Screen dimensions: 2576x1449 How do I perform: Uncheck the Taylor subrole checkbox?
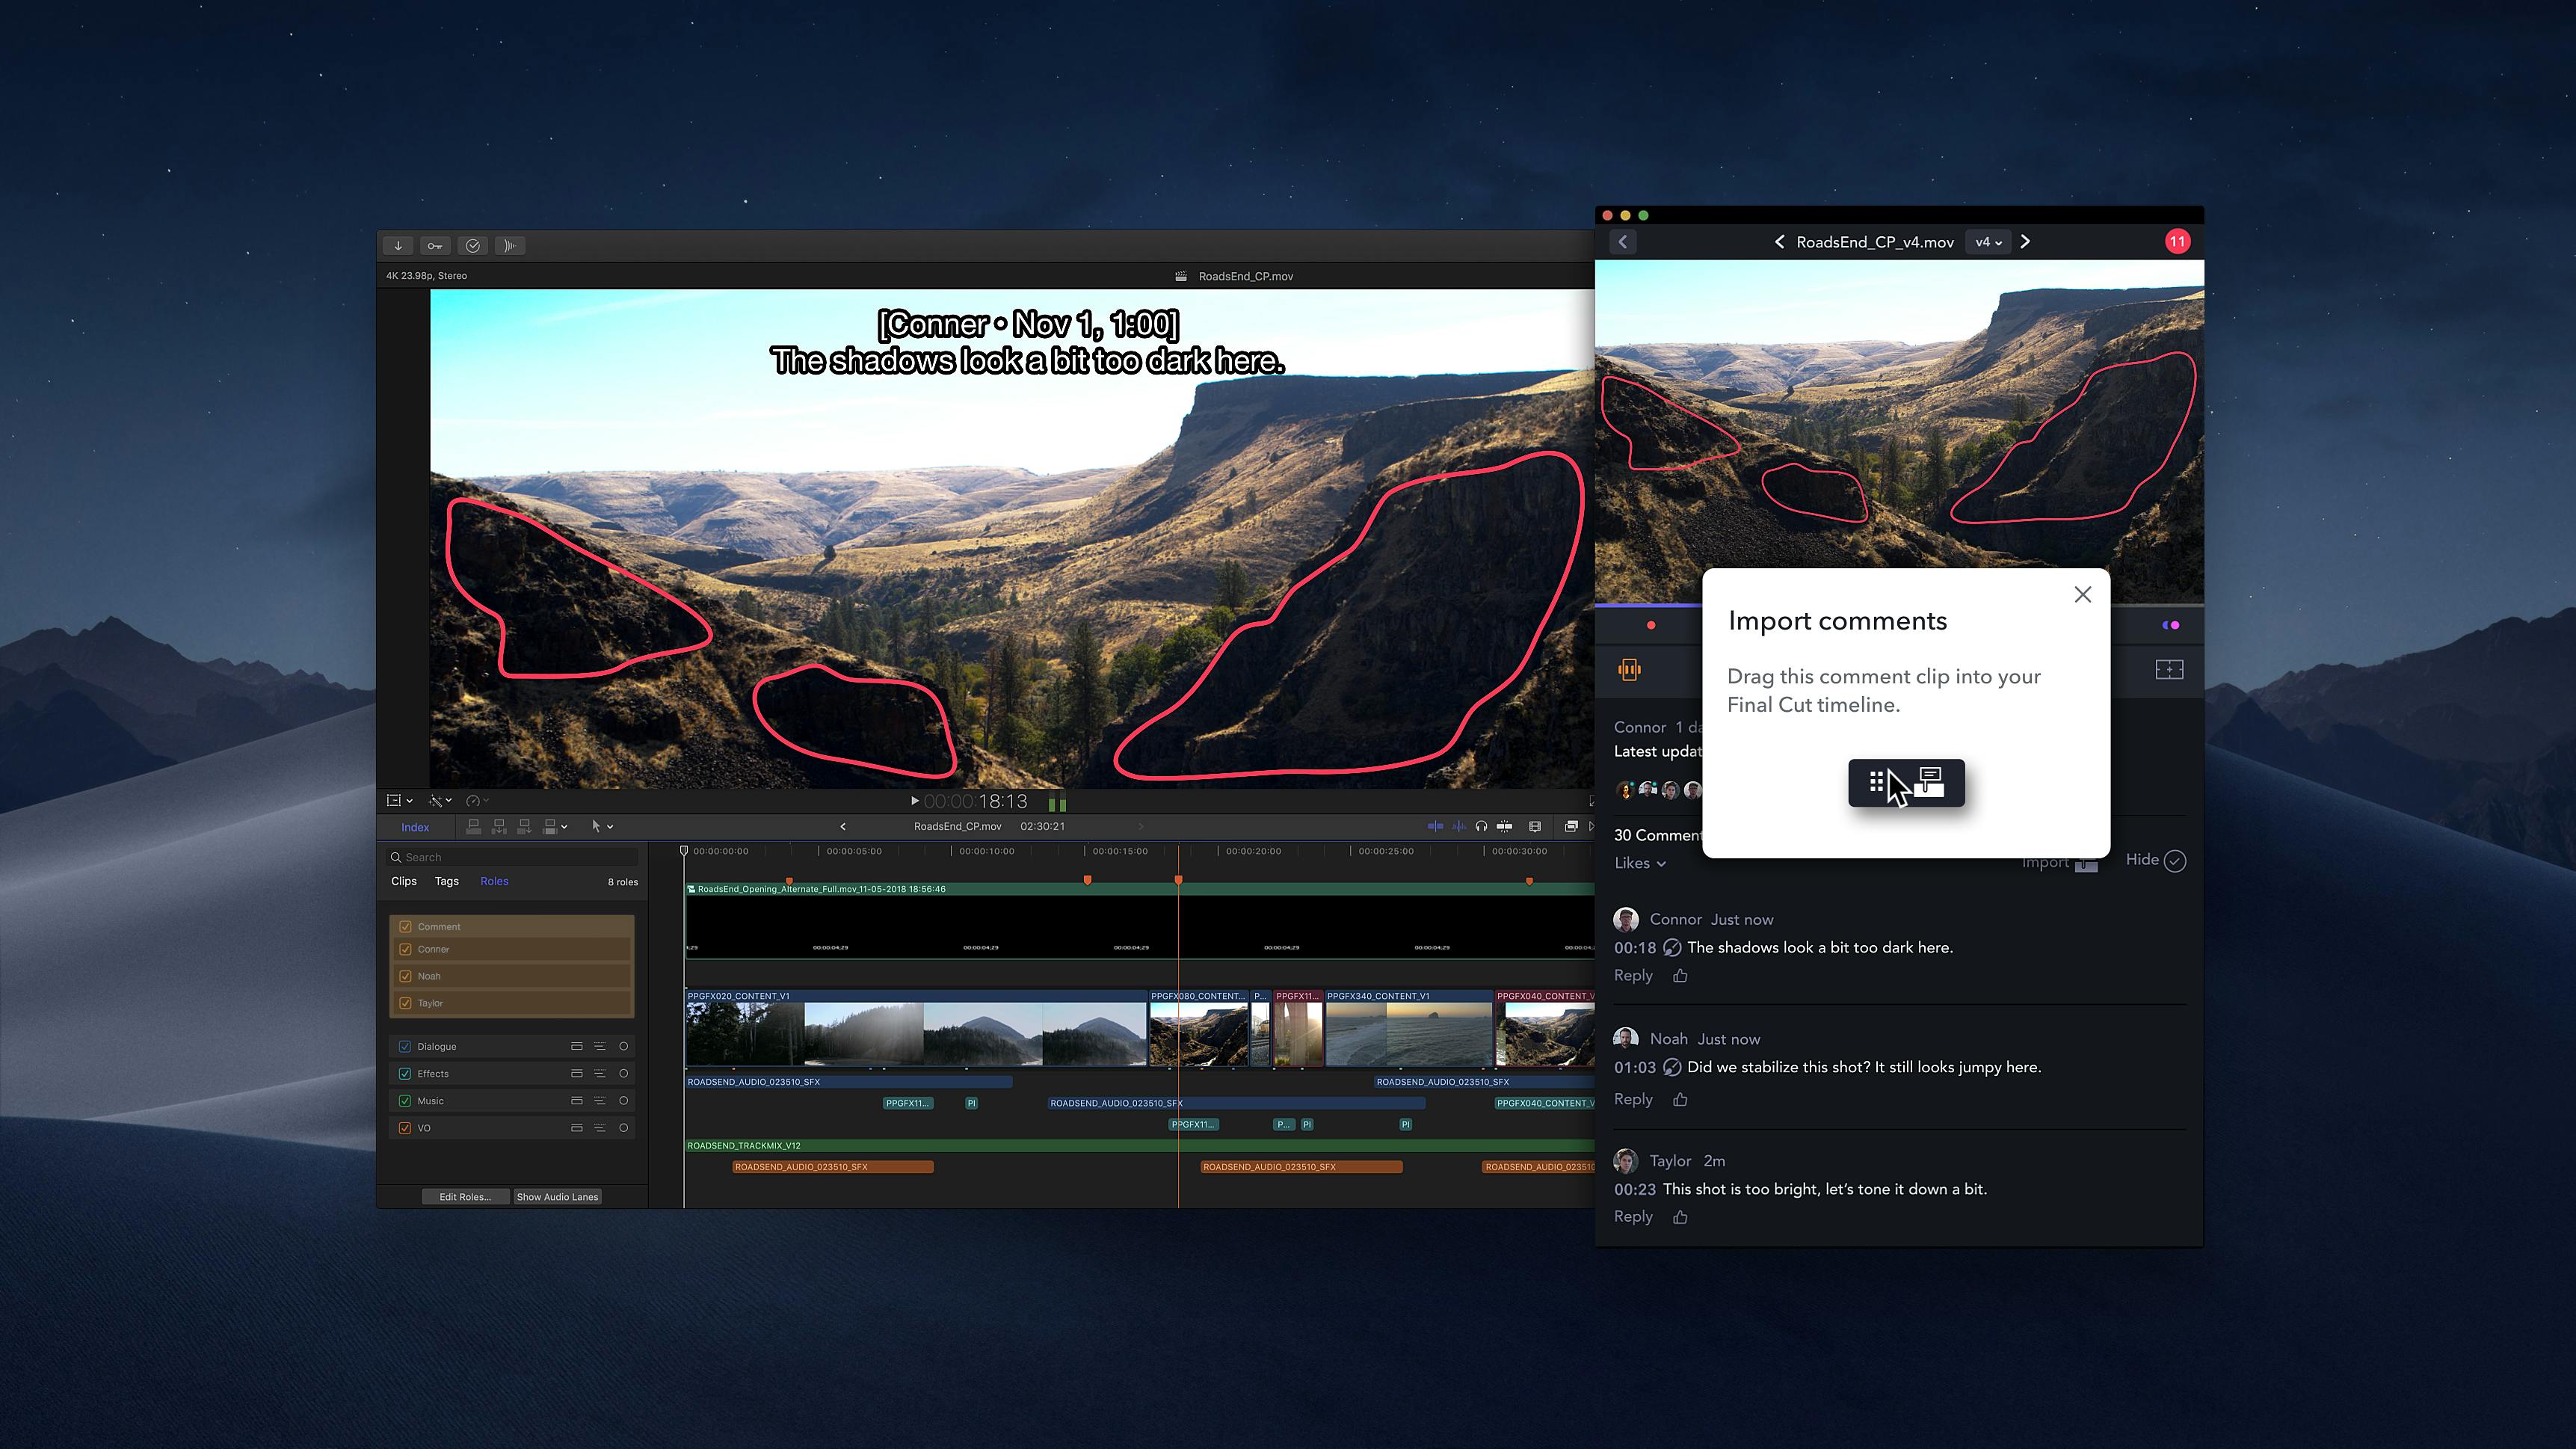(x=405, y=1003)
